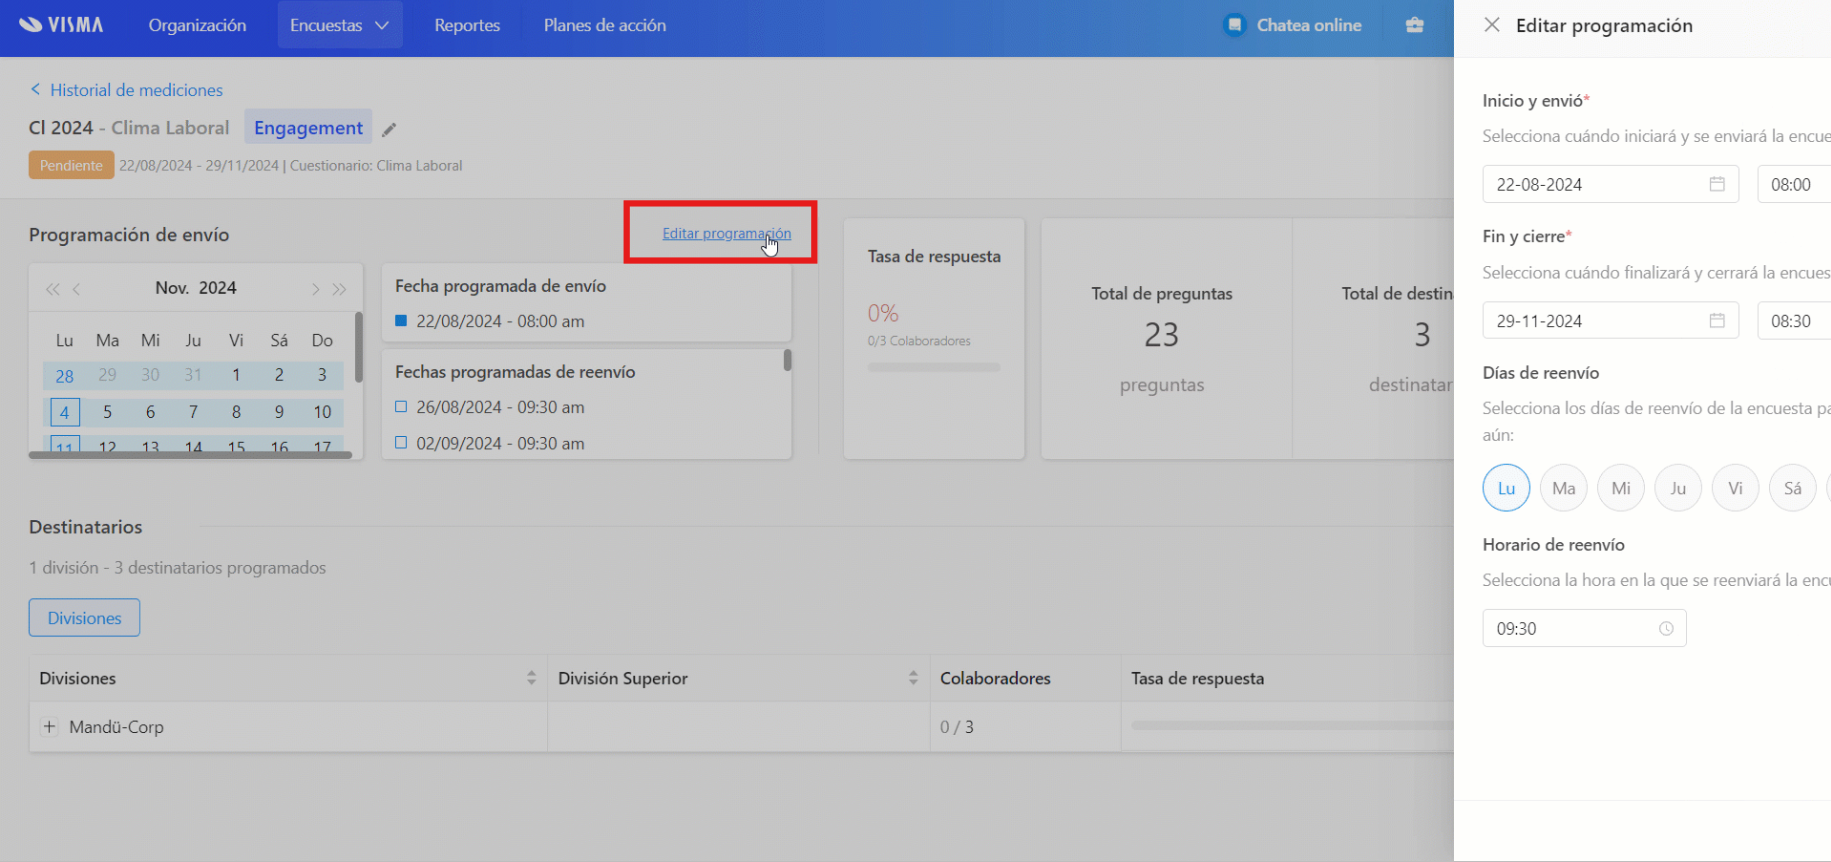Click the Pendiente status badge
Screen dimensions: 1831x862
tap(71, 166)
